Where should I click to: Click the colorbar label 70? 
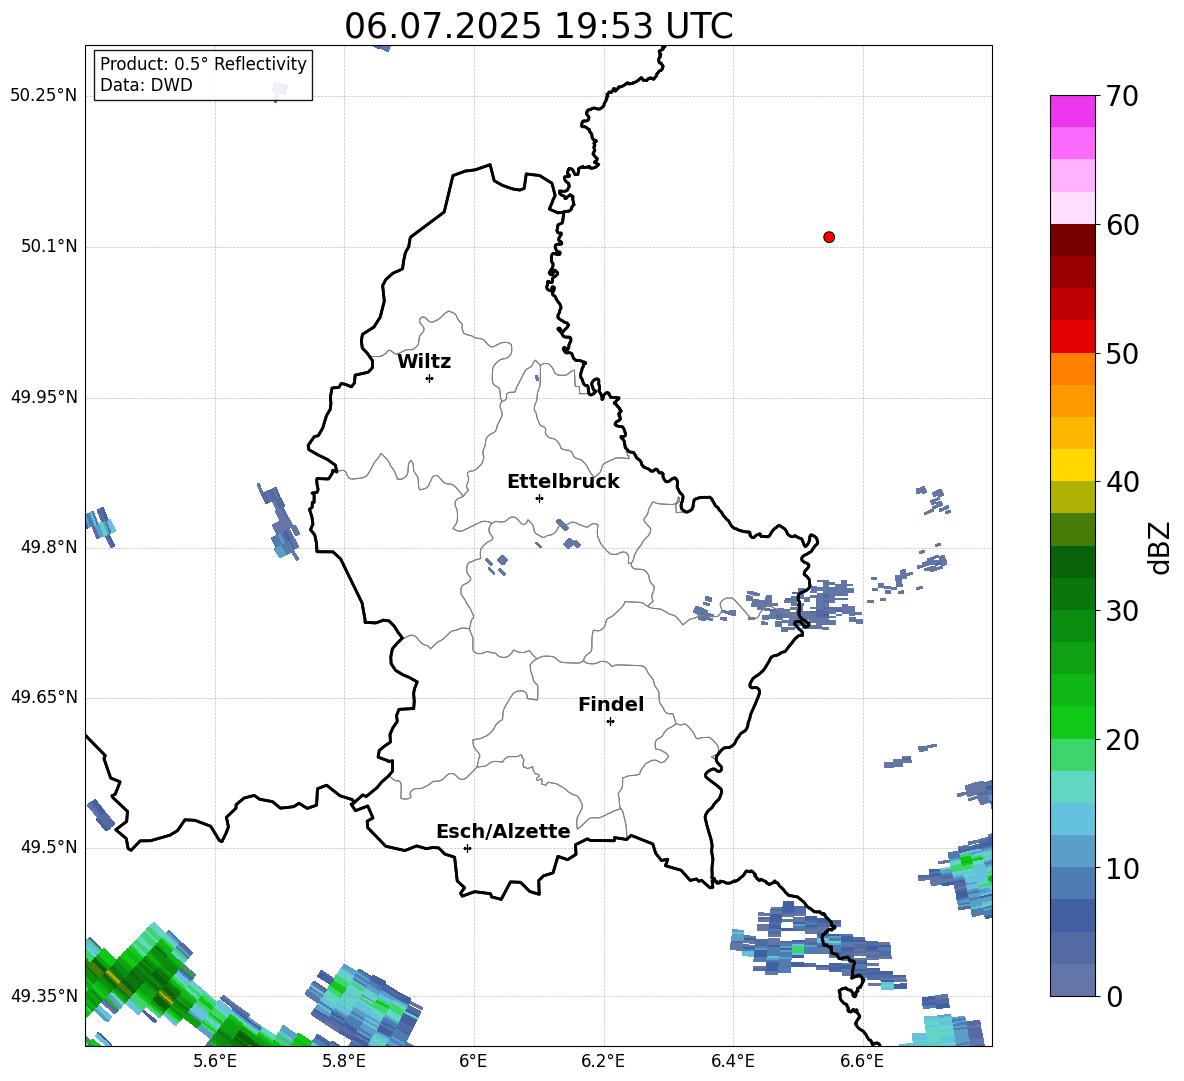pos(1122,97)
